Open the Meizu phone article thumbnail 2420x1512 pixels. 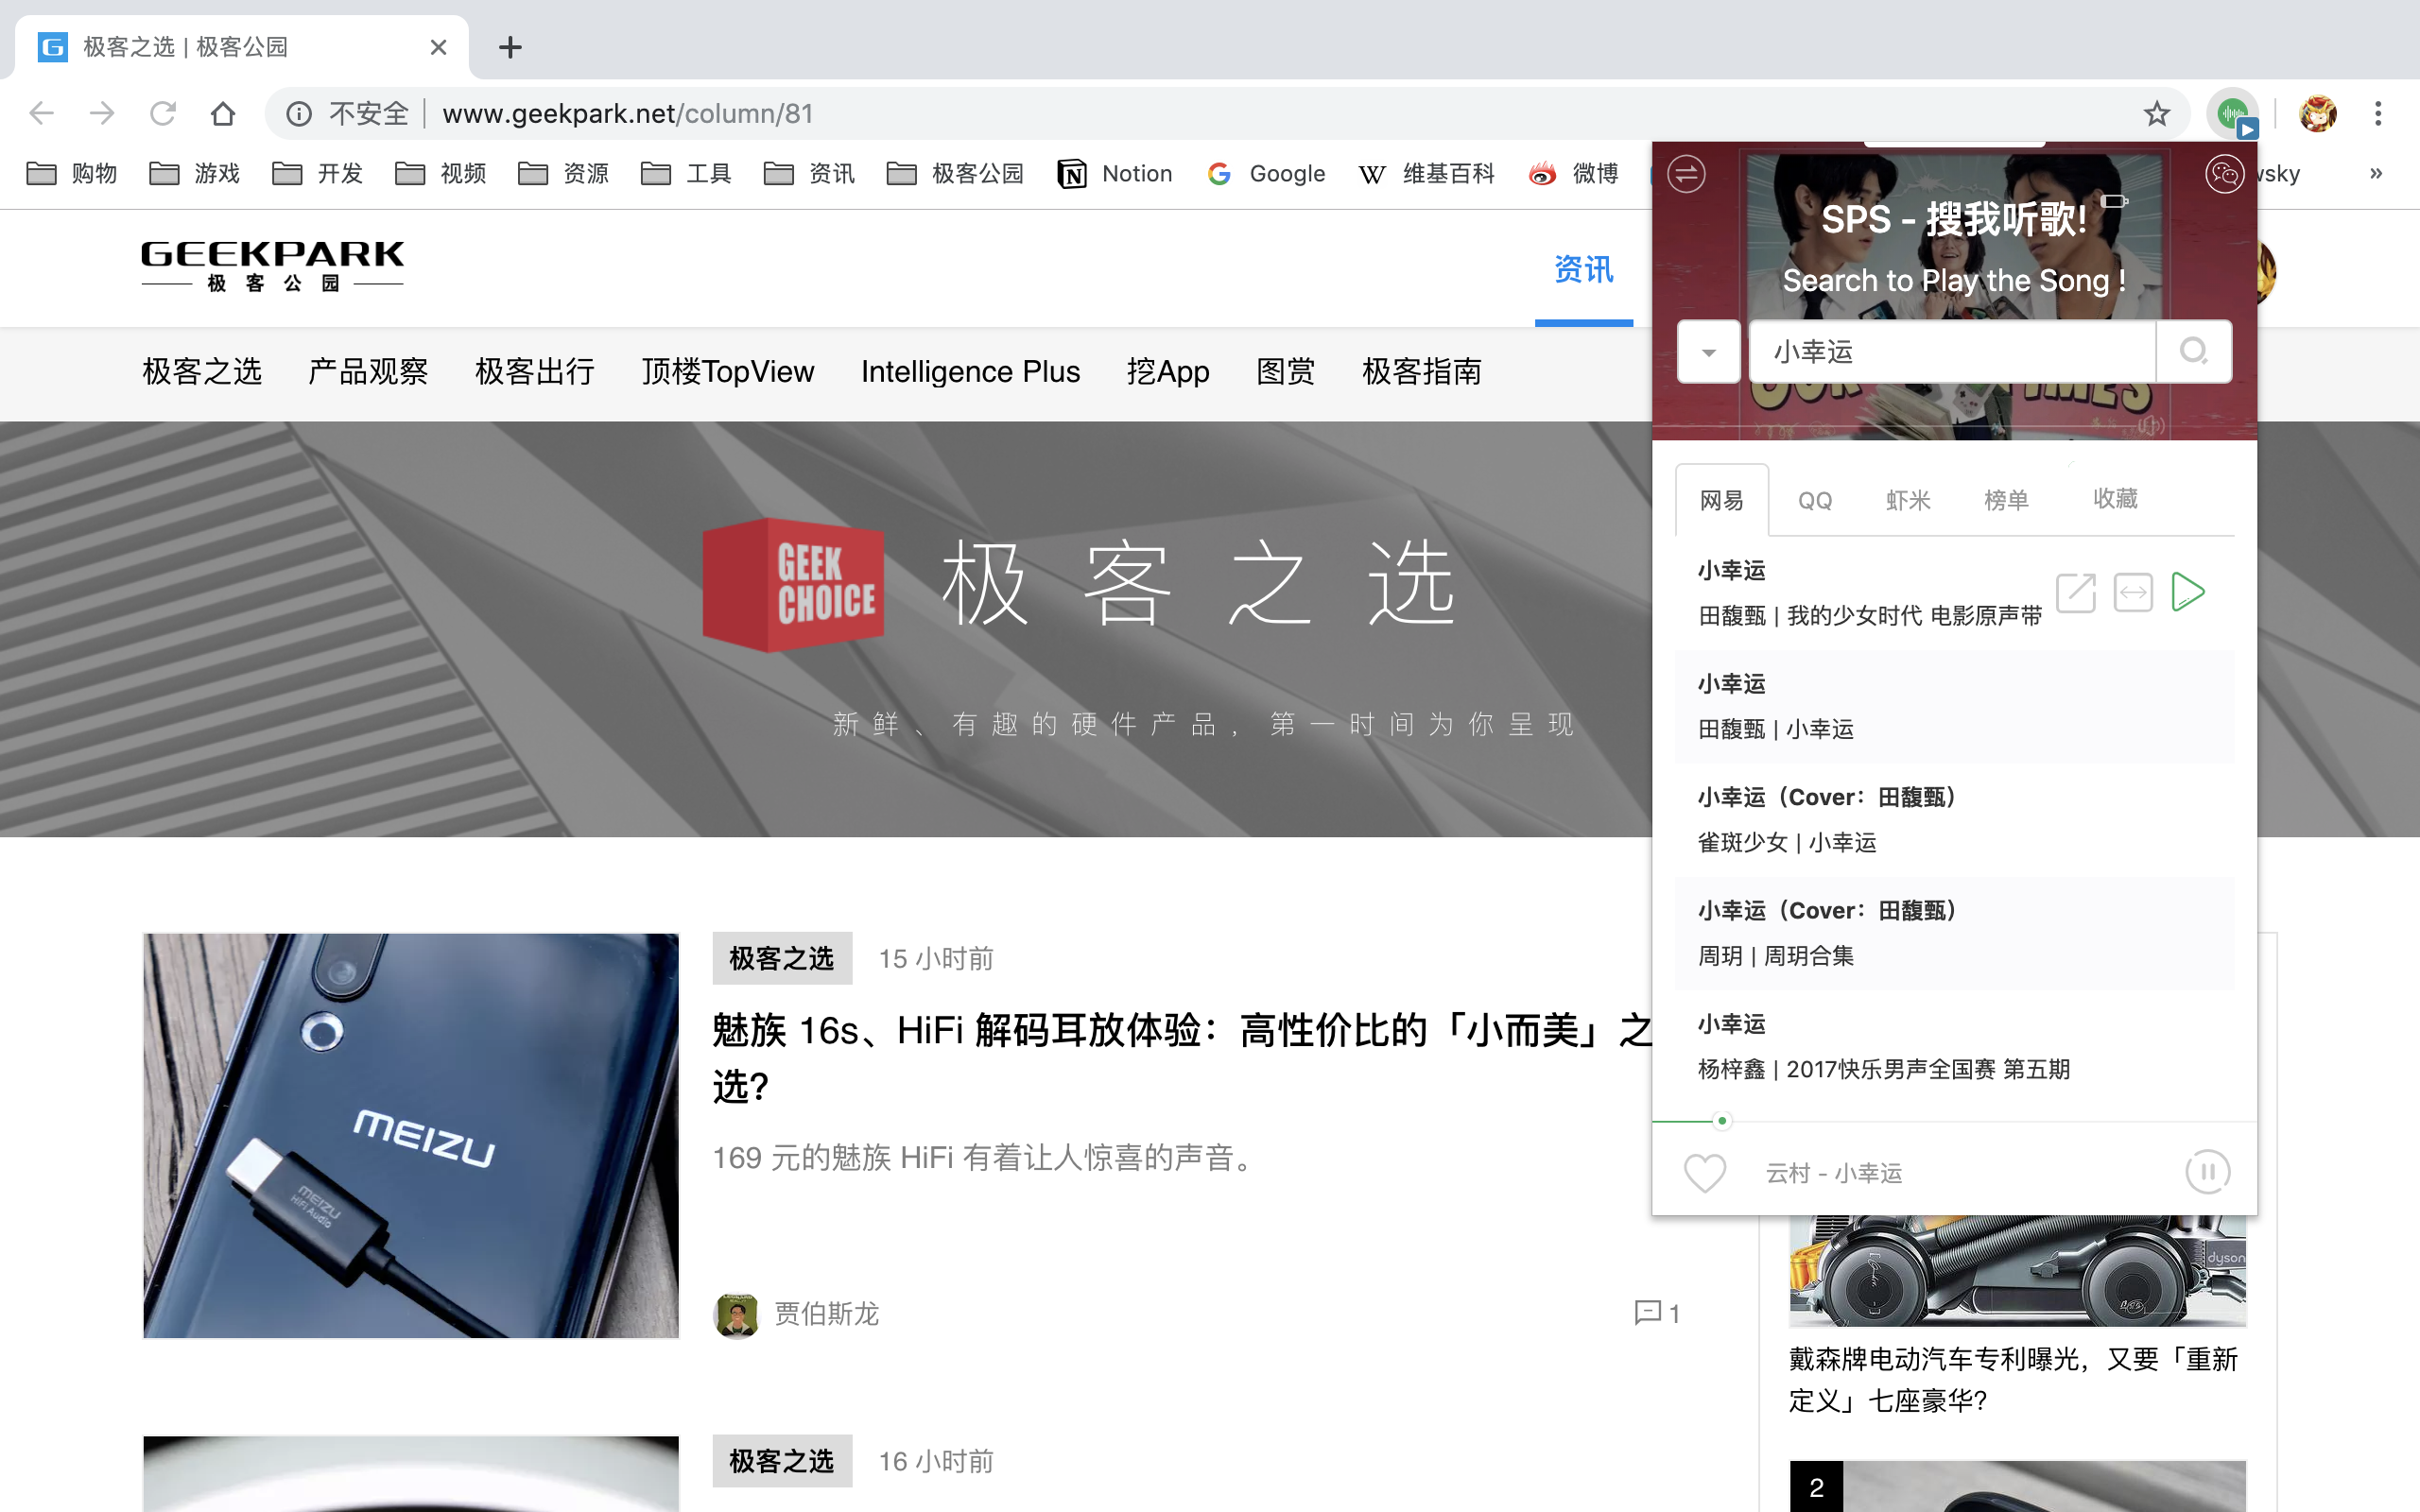[411, 1135]
